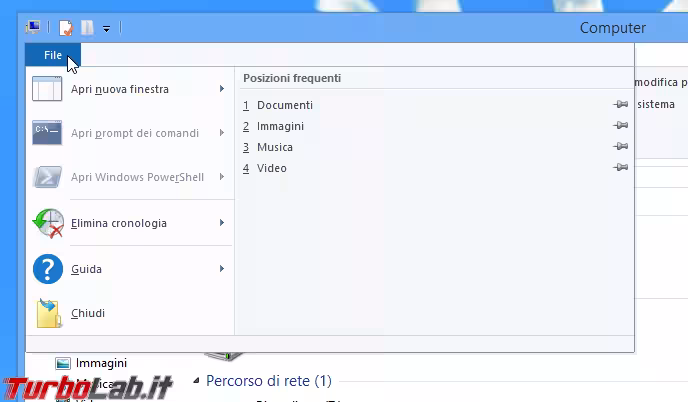This screenshot has height=402, width=688.
Task: Pin Video using its pushpin icon
Action: [x=621, y=168]
